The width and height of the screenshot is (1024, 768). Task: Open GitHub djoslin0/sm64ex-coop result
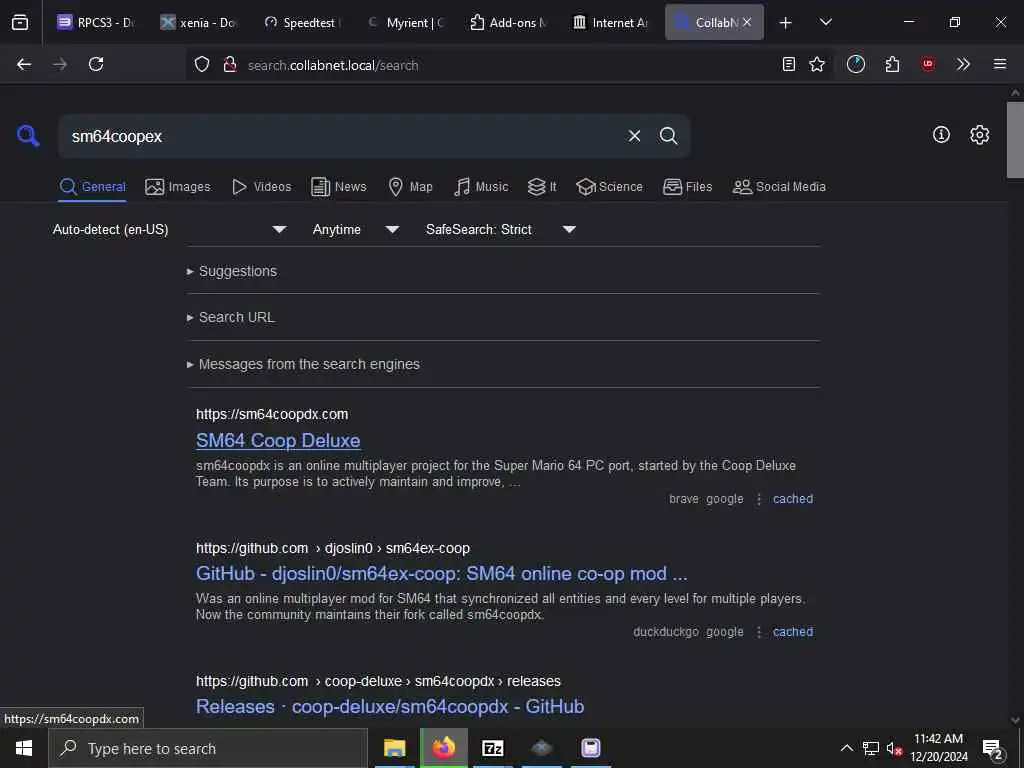[x=441, y=573]
